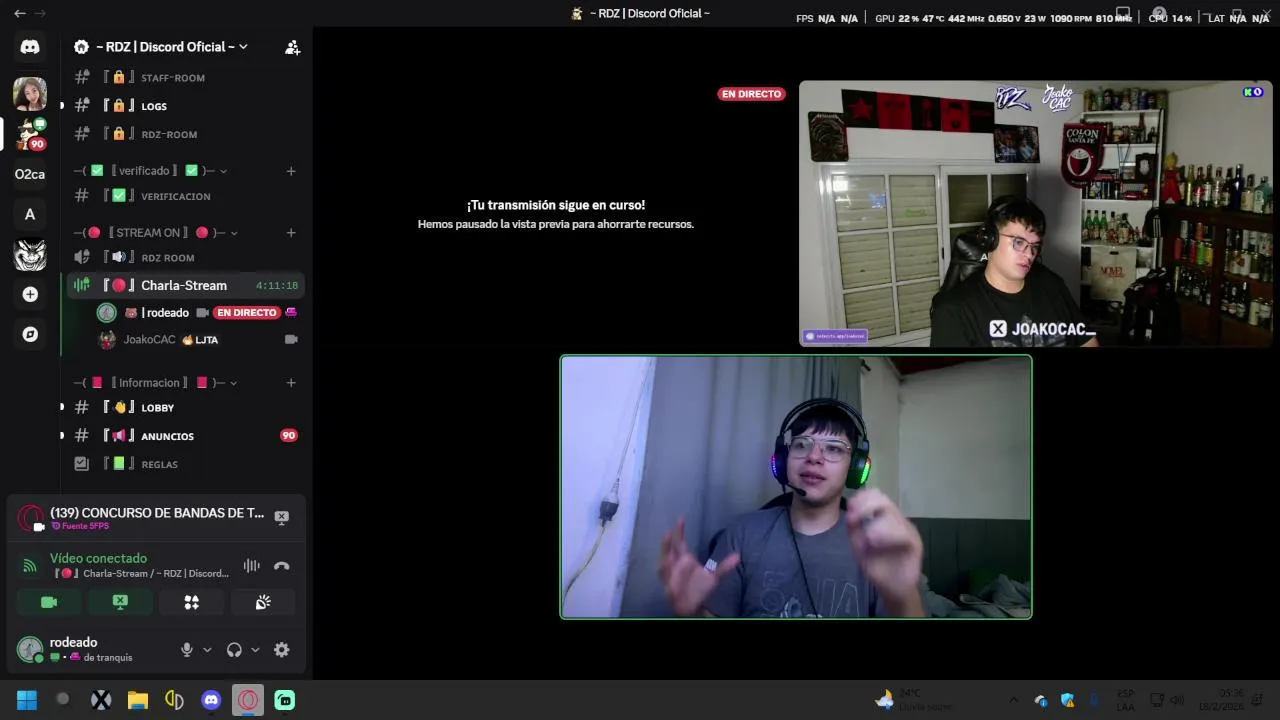
Task: Deafen with the headphones icon
Action: (234, 650)
